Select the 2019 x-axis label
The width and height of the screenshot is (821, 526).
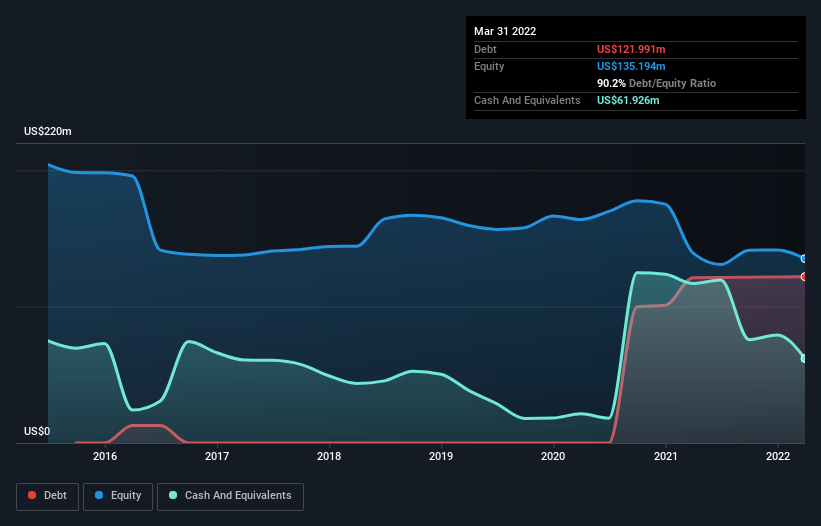pyautogui.click(x=441, y=456)
